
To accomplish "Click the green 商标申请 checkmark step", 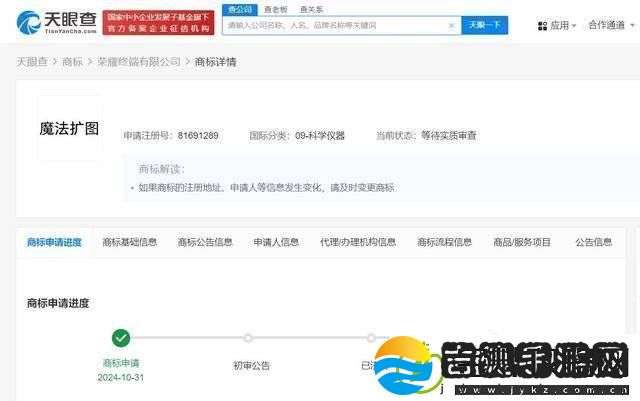I will coord(121,338).
